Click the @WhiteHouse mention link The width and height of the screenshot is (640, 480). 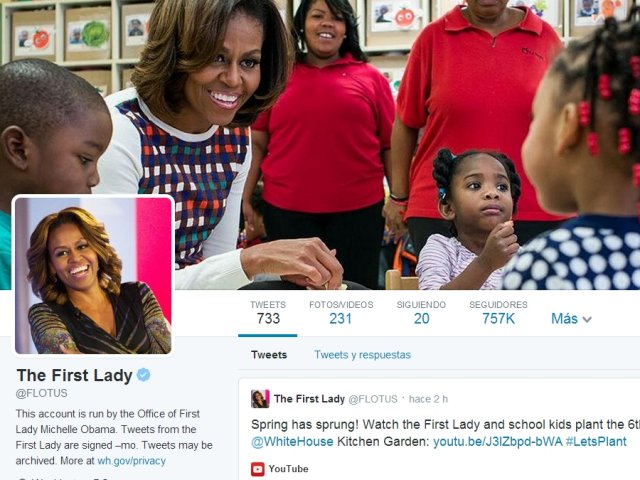292,442
